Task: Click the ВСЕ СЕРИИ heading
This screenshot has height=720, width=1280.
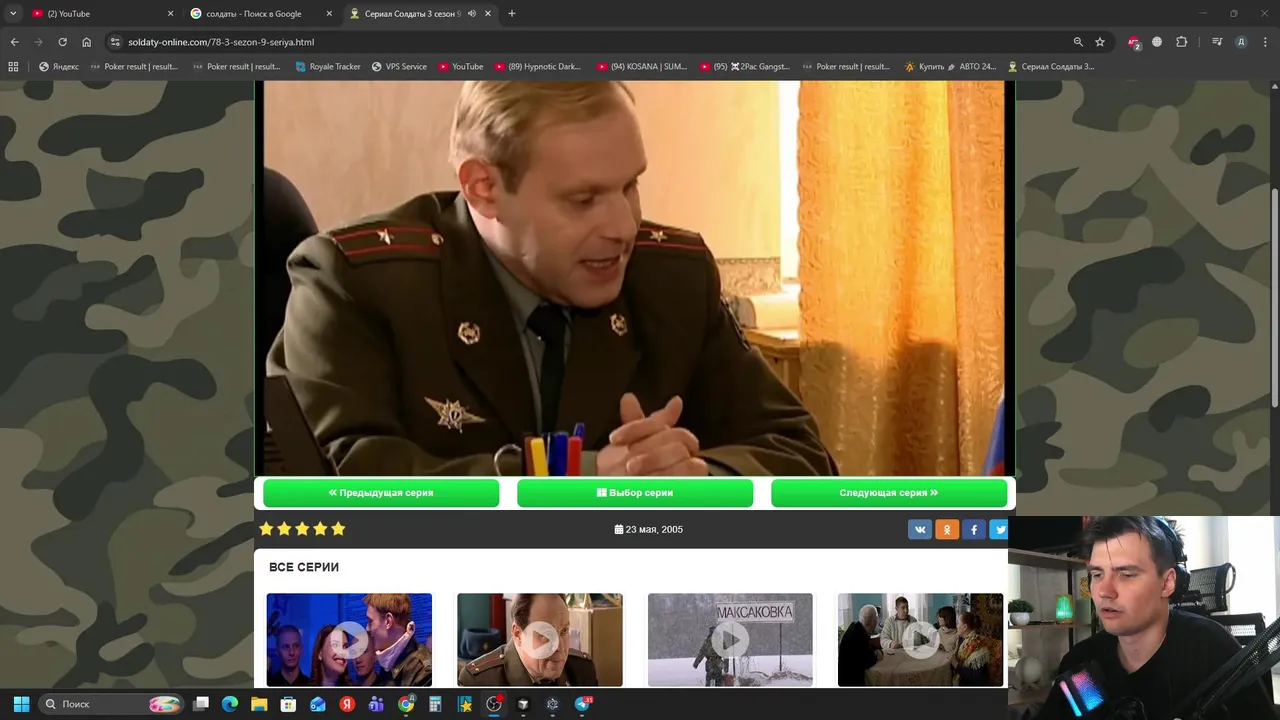Action: tap(304, 567)
